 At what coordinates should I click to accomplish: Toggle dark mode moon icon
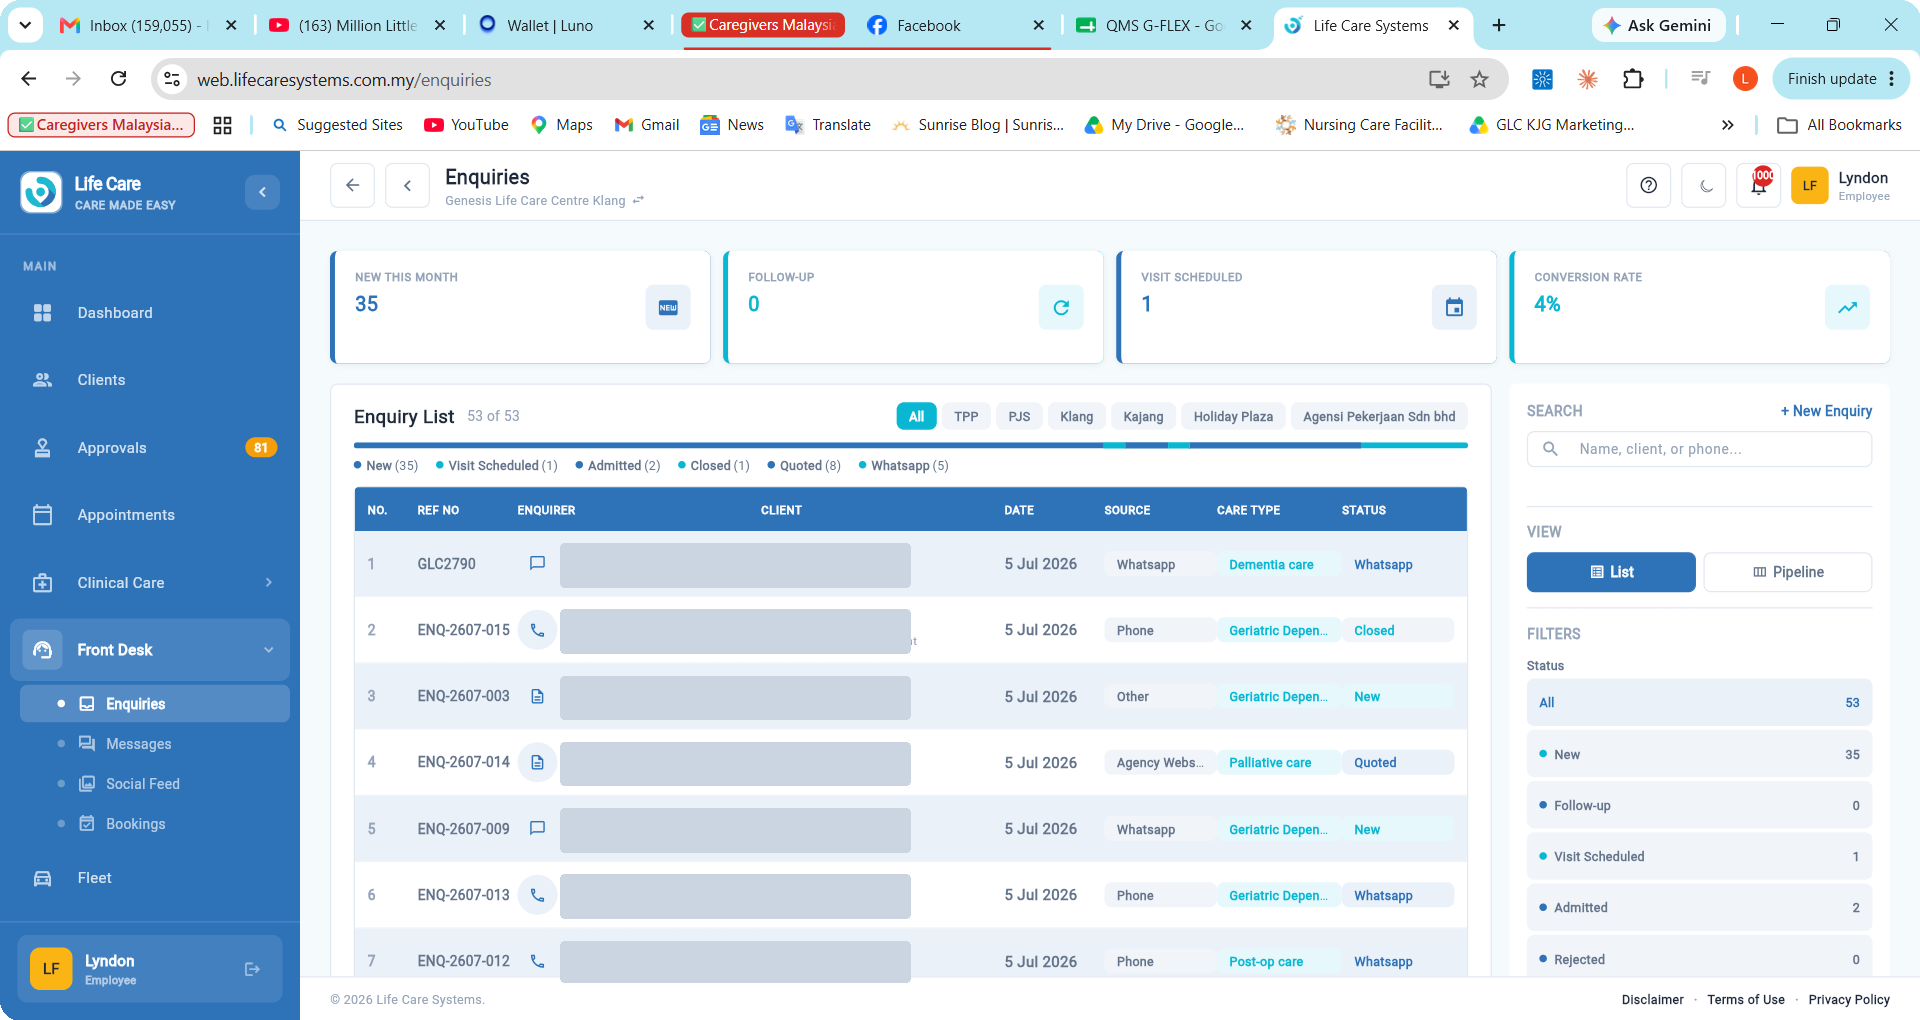coord(1705,185)
